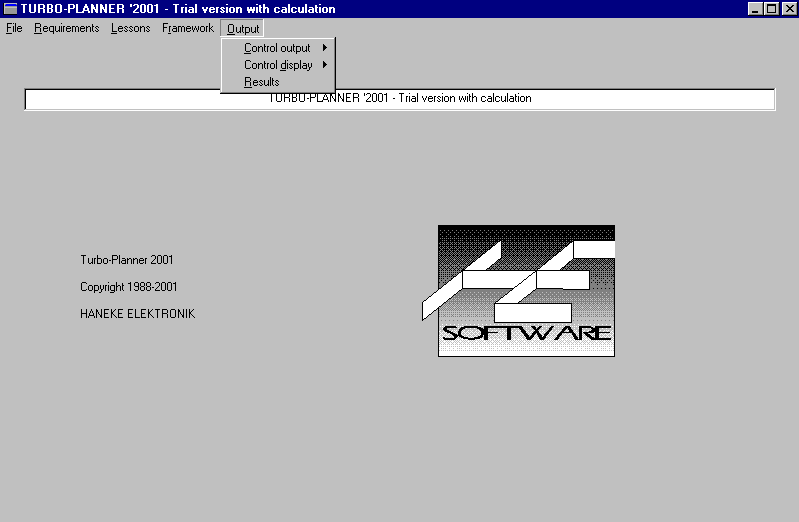Minimize the Turbo-Planner window

755,9
